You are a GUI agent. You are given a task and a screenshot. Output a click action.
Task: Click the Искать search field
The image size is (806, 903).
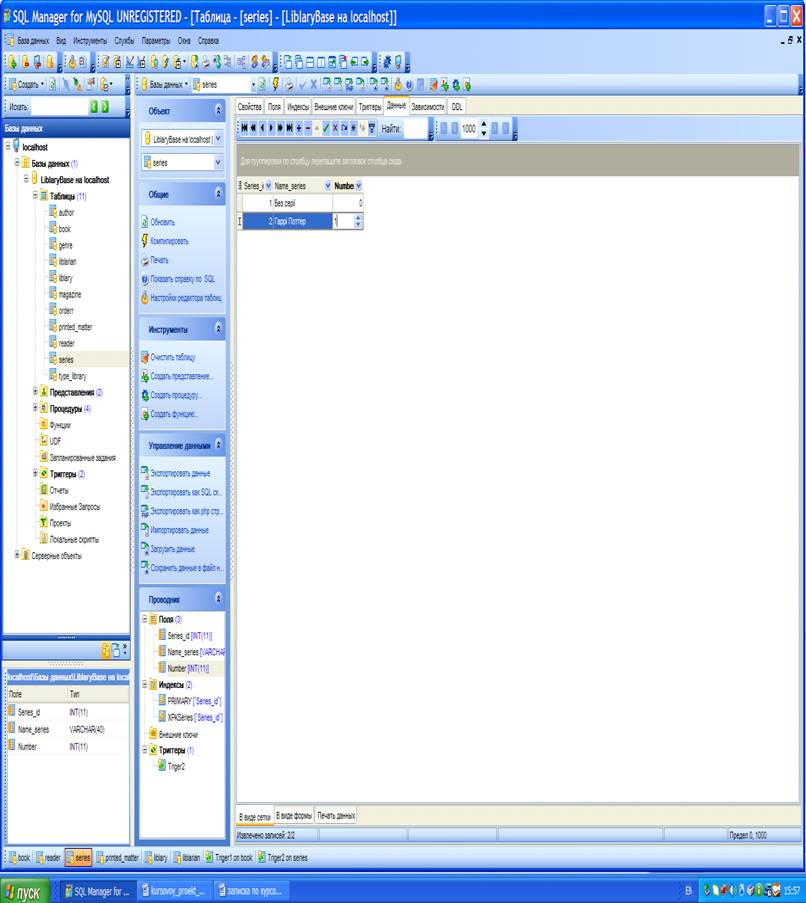click(x=58, y=107)
